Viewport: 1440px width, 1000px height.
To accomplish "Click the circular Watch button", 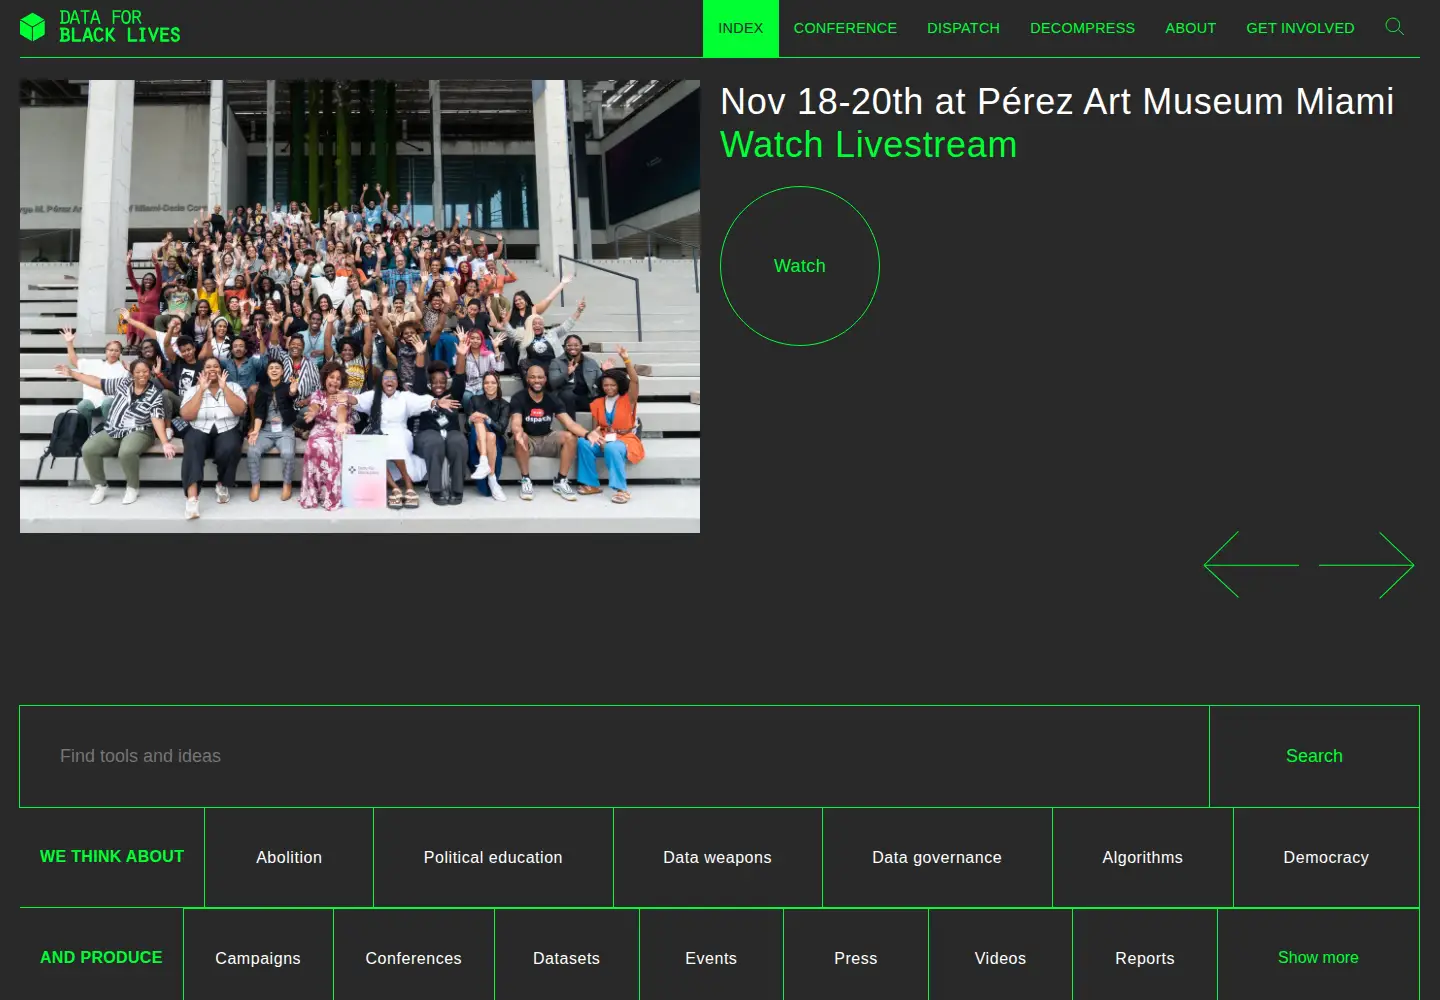I will pos(800,266).
